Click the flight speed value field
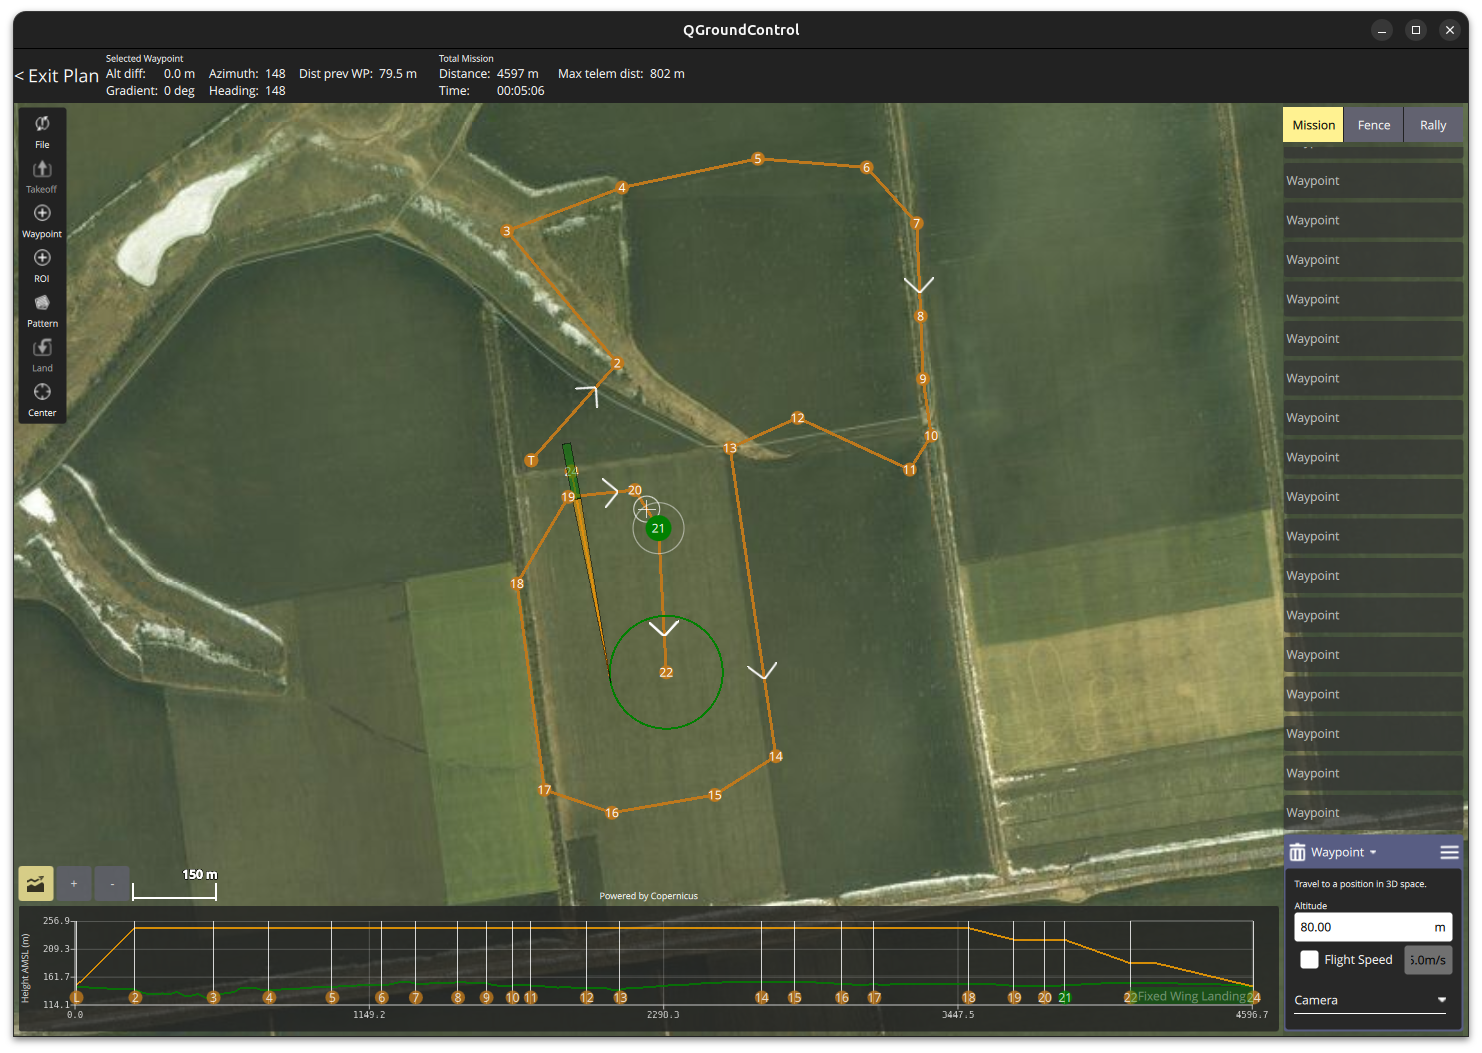 [x=1427, y=960]
